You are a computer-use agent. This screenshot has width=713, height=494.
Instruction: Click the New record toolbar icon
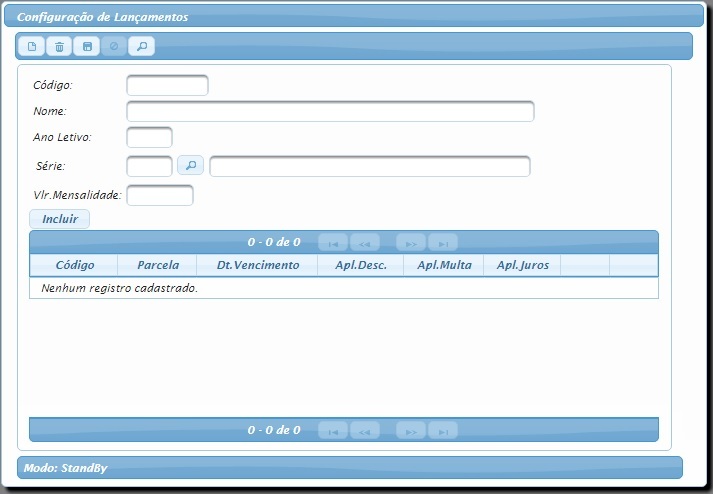[32, 46]
